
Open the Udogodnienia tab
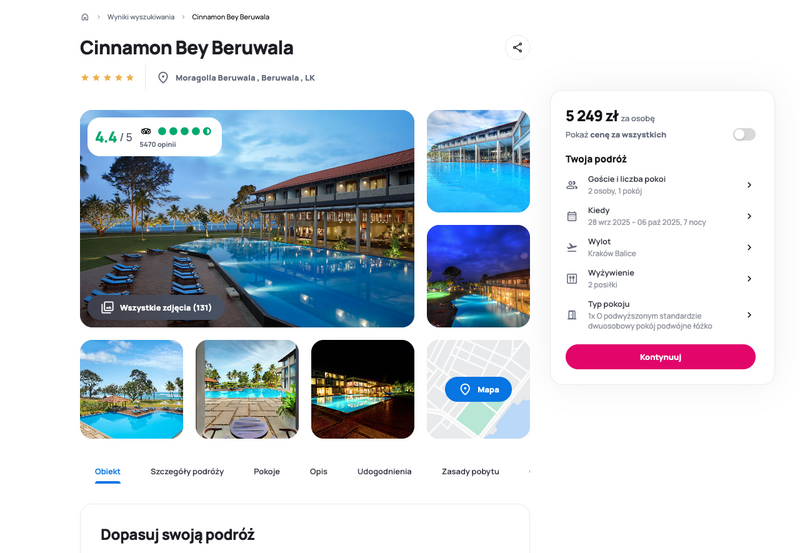[384, 471]
